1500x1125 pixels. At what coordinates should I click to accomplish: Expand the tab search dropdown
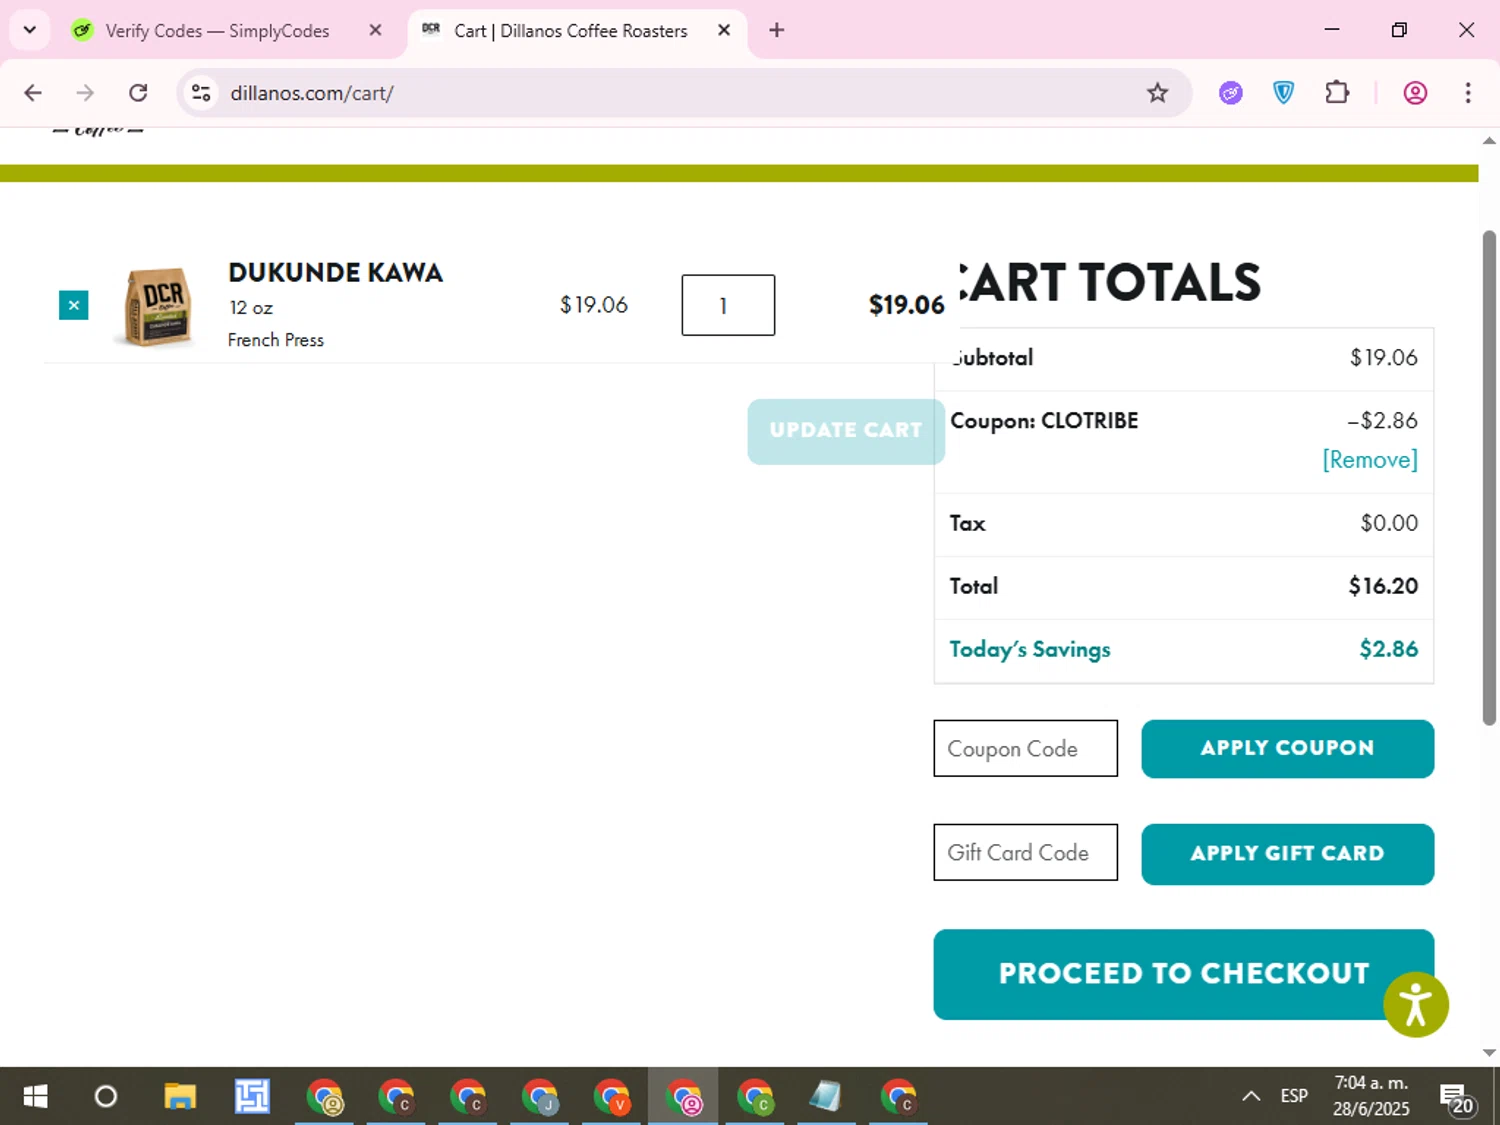coord(30,30)
